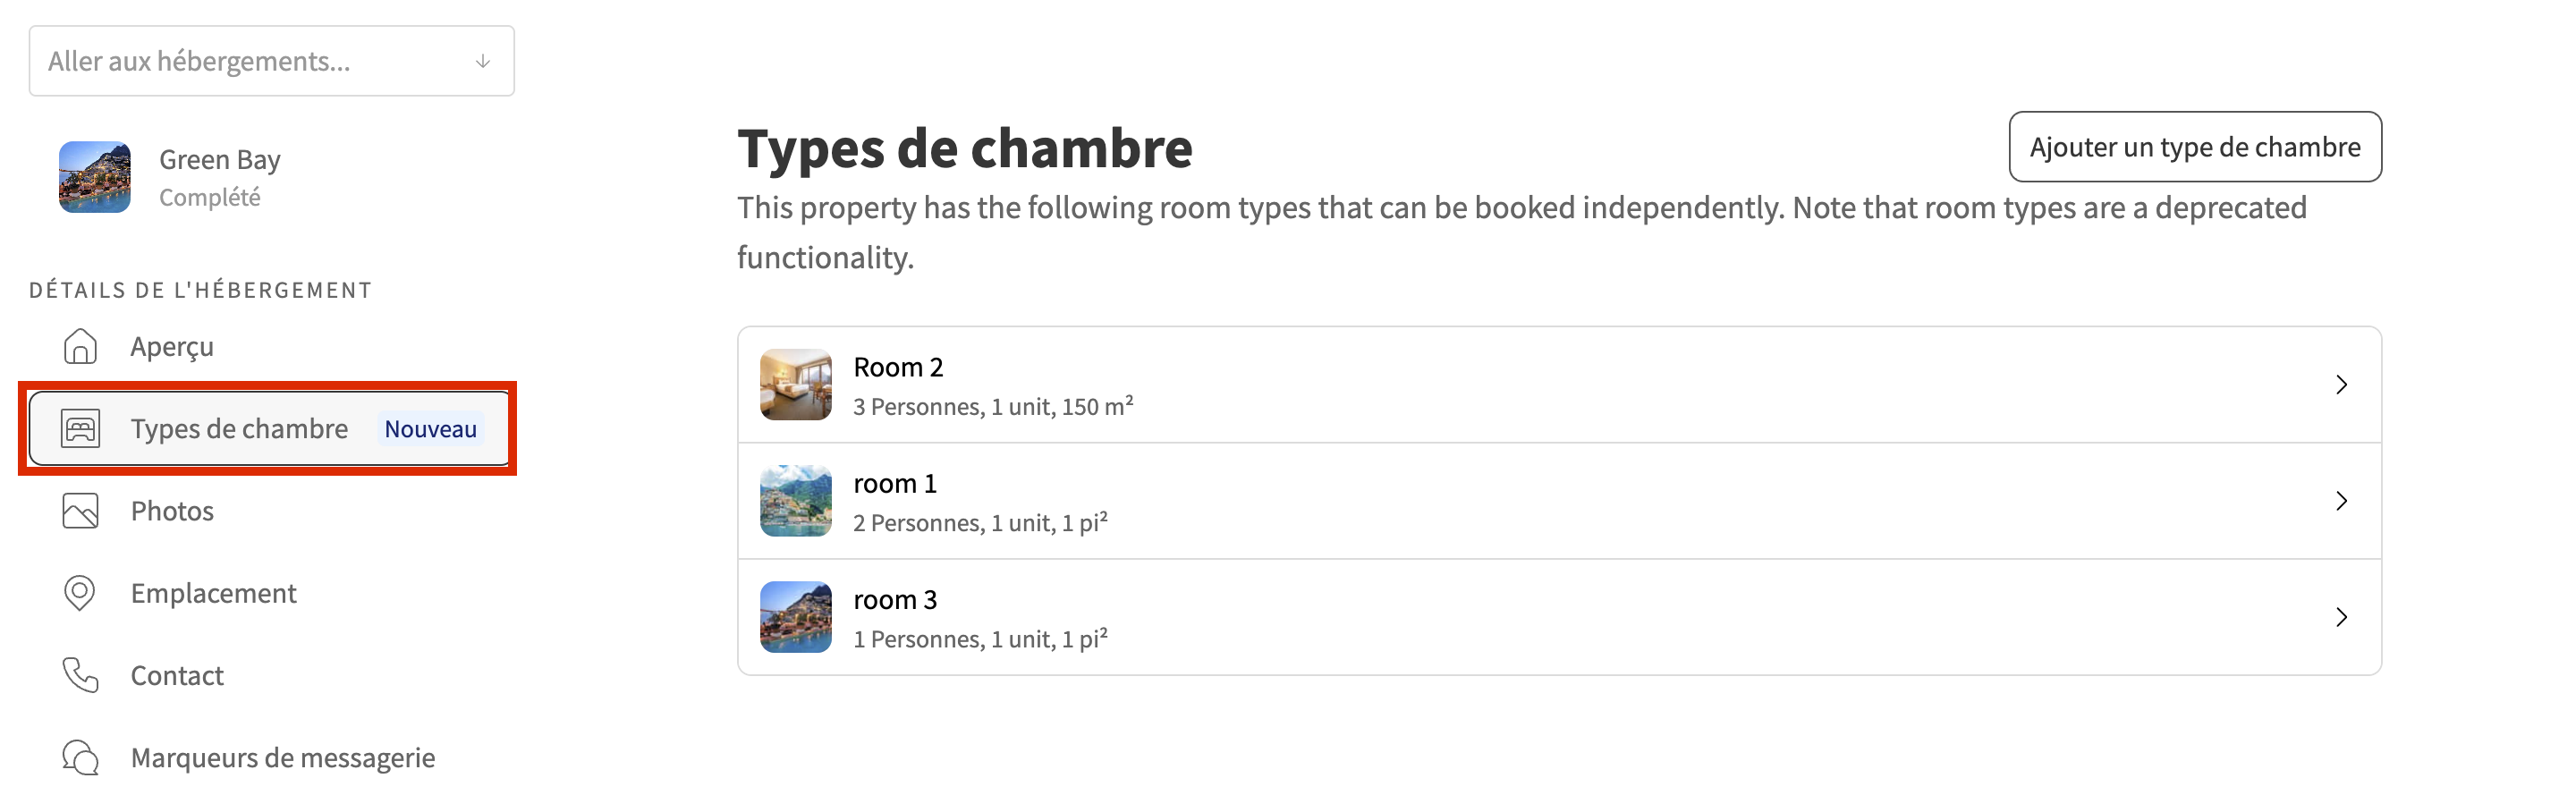Expand Room 2 with its chevron
This screenshot has width=2576, height=812.
[2341, 385]
